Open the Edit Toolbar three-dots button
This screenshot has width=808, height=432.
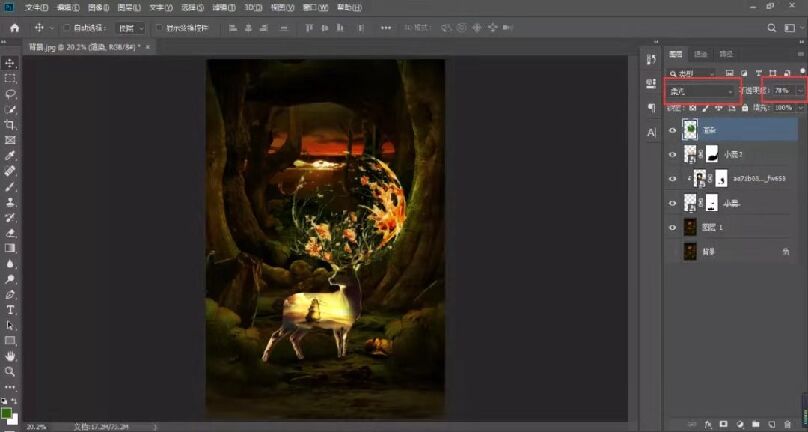(10, 387)
